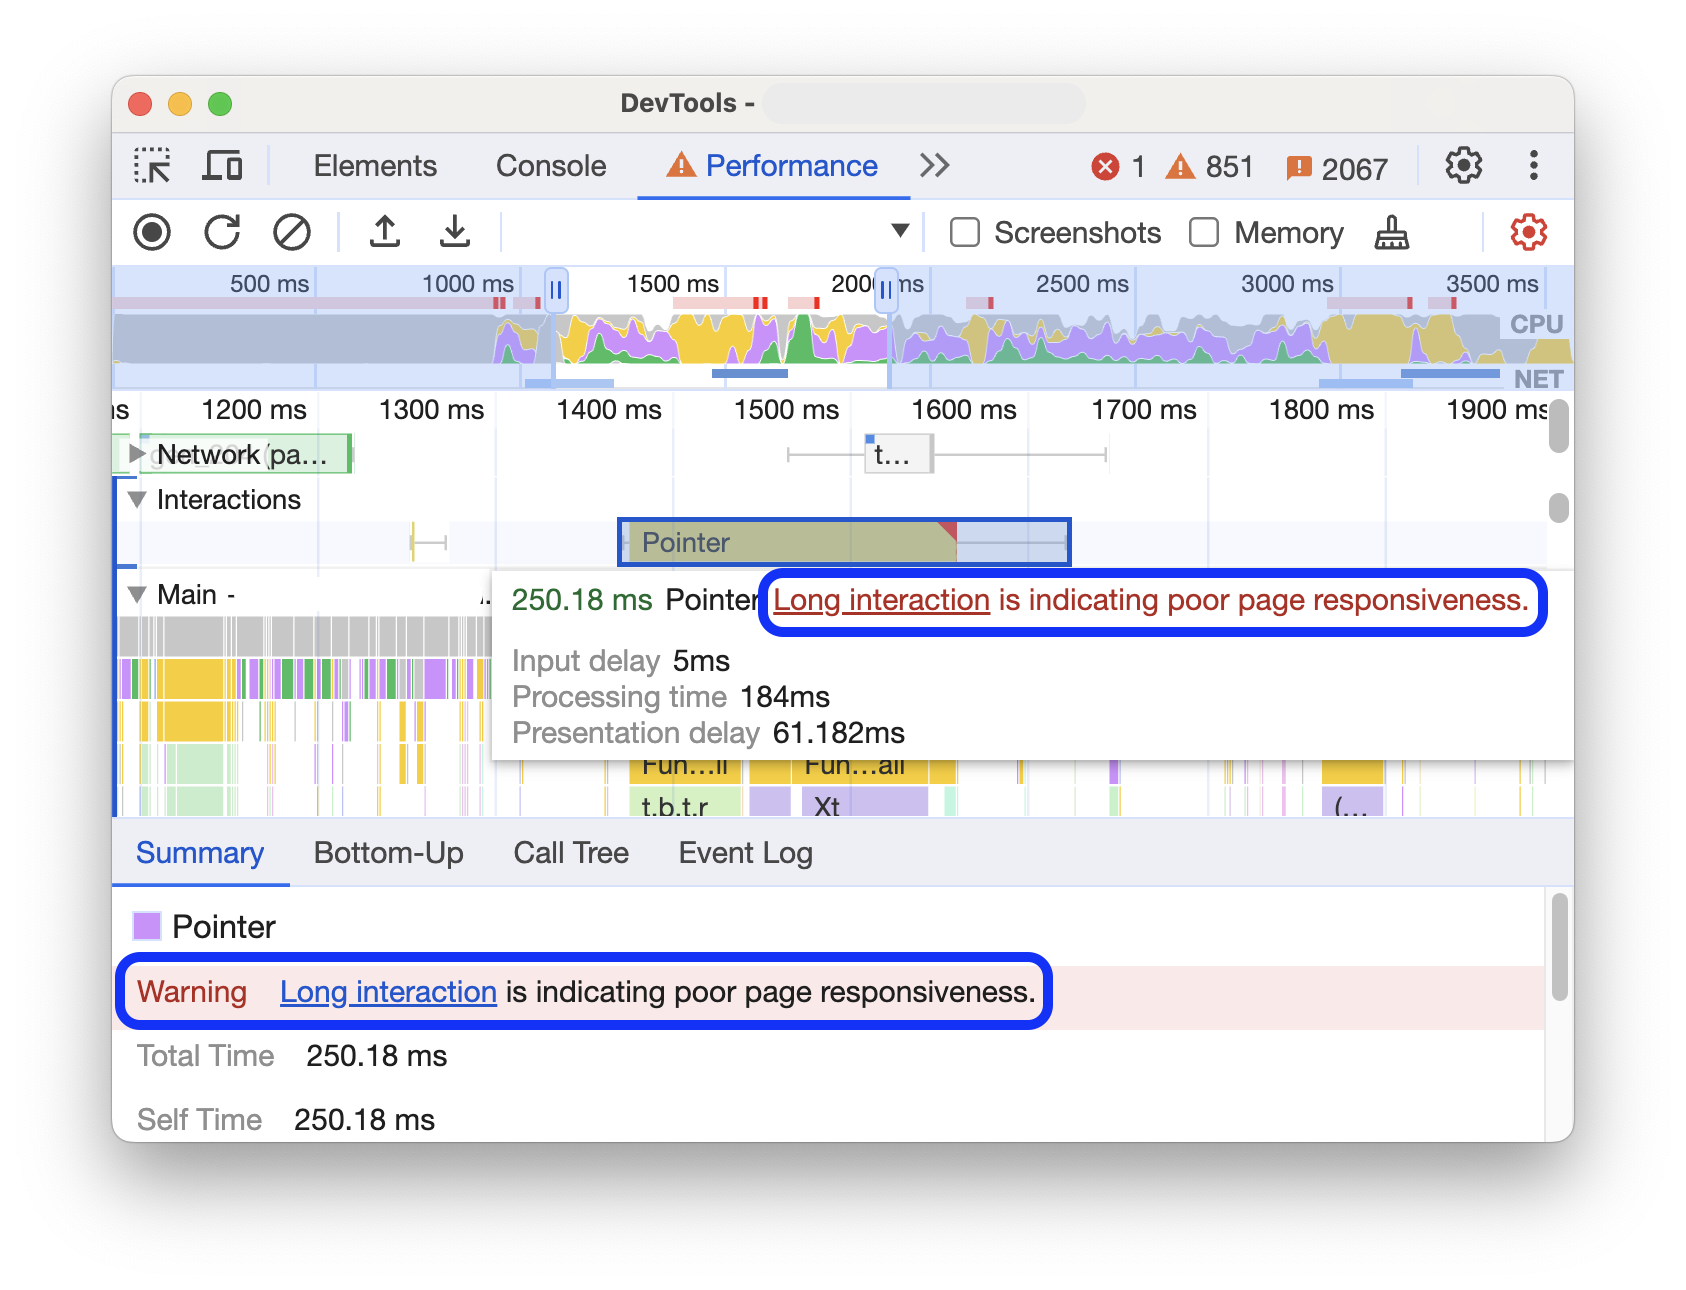Click the purple Pointer color swatch
Screen dimensions: 1686x1290
point(147,926)
